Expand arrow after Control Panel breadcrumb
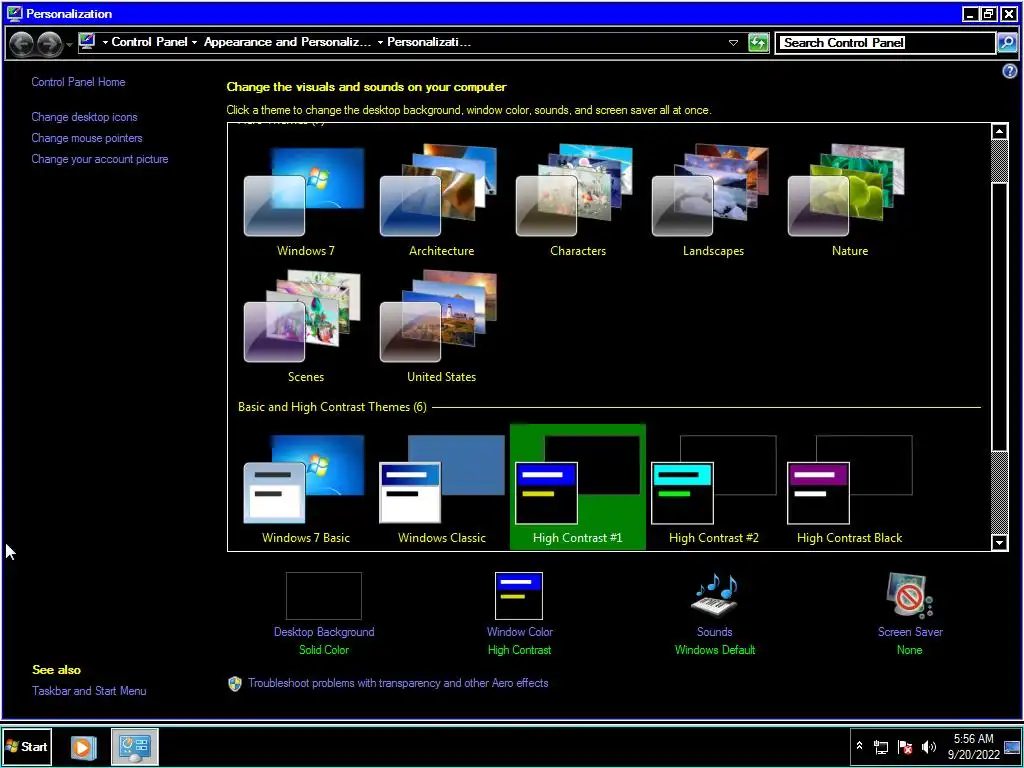The width and height of the screenshot is (1024, 768). point(194,42)
